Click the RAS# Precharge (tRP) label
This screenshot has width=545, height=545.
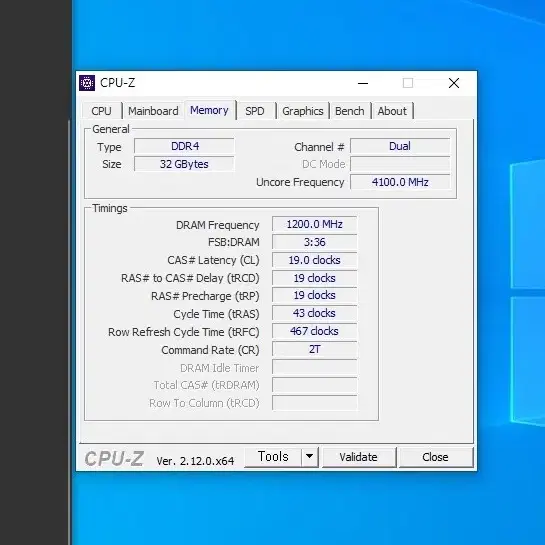coord(205,296)
